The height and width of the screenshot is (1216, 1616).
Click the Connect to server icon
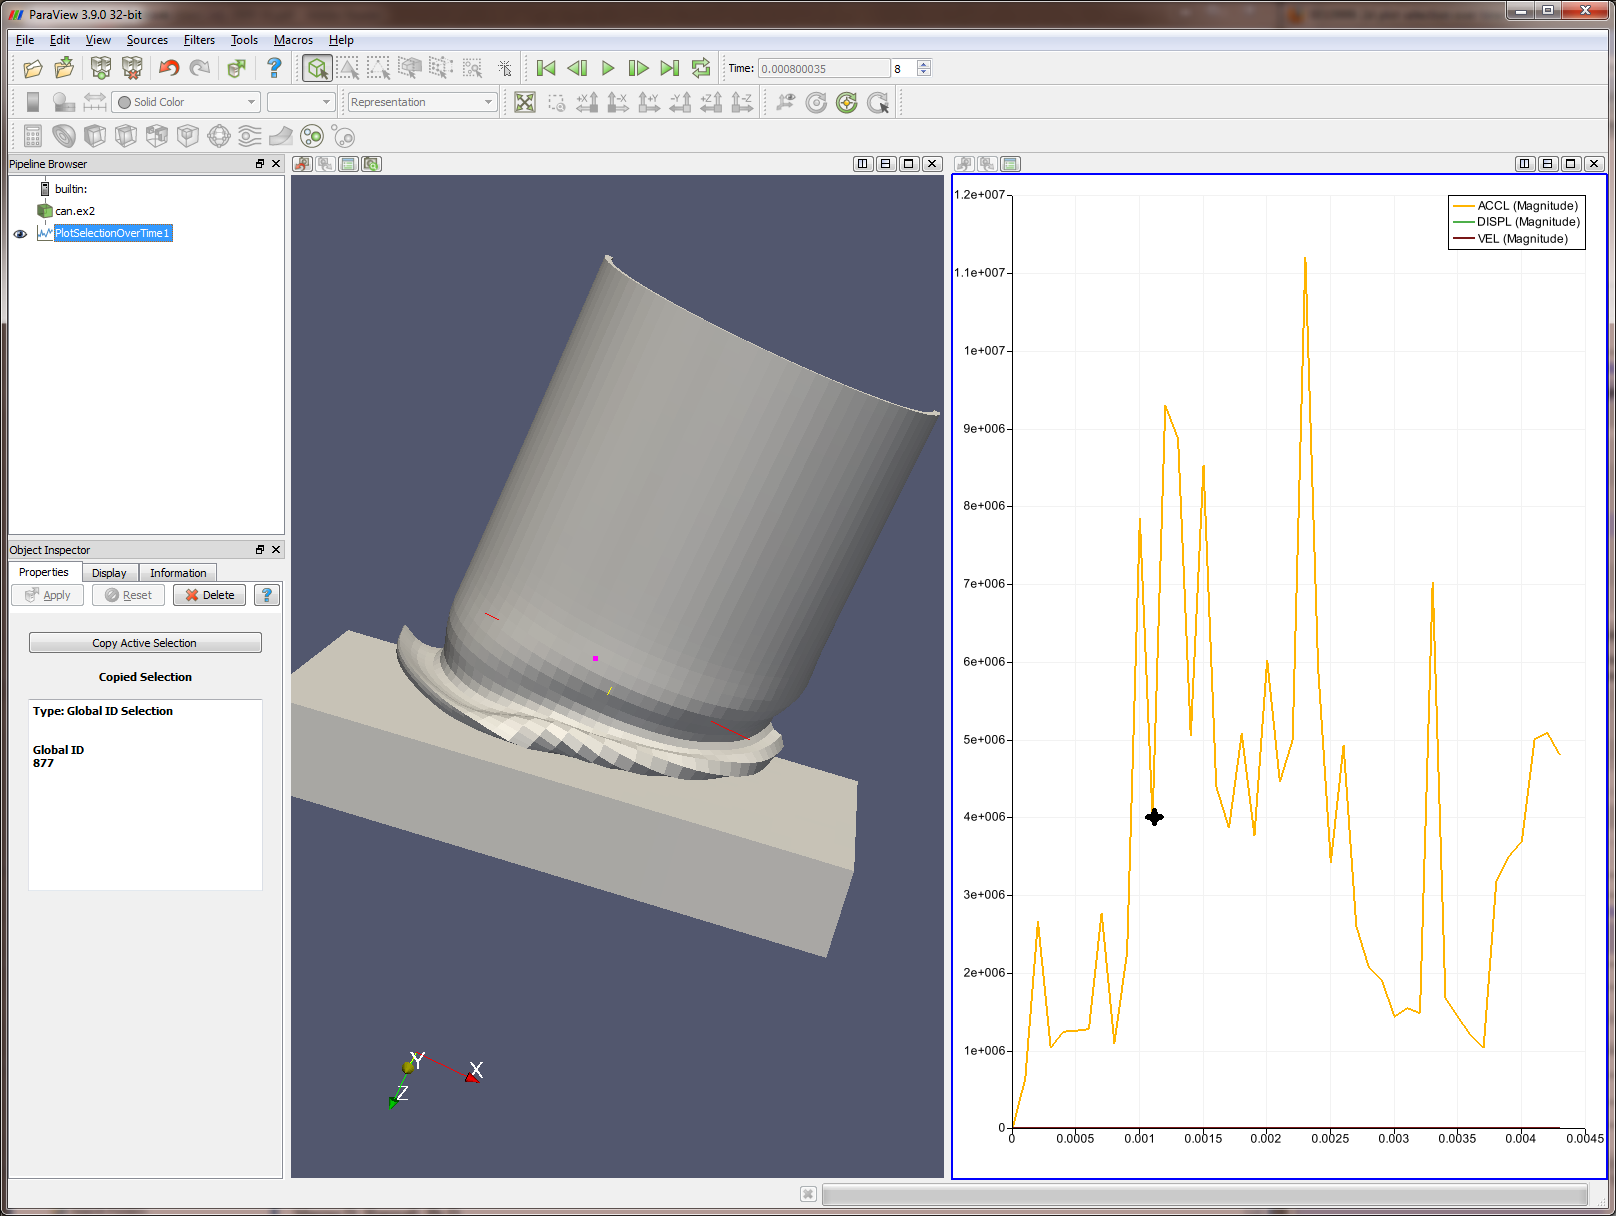[x=101, y=68]
